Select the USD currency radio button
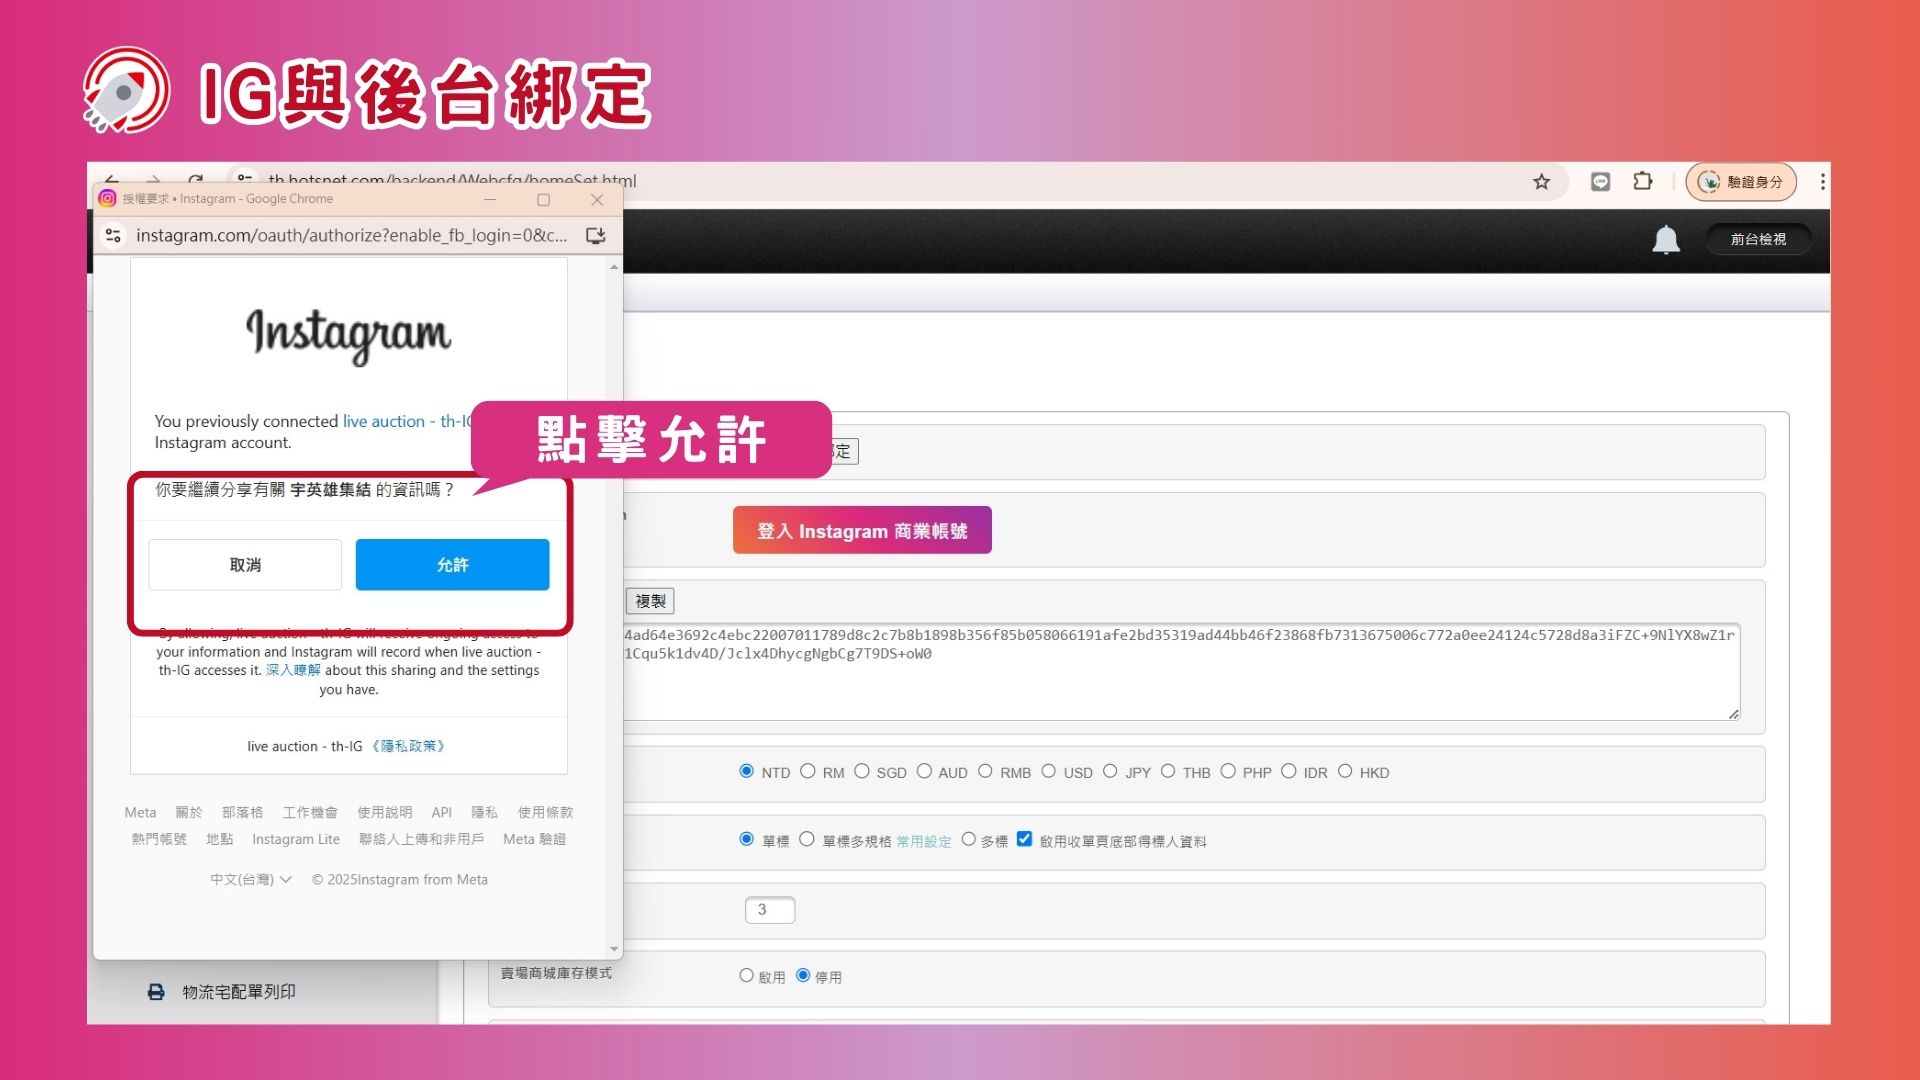Image resolution: width=1920 pixels, height=1080 pixels. click(x=1048, y=772)
